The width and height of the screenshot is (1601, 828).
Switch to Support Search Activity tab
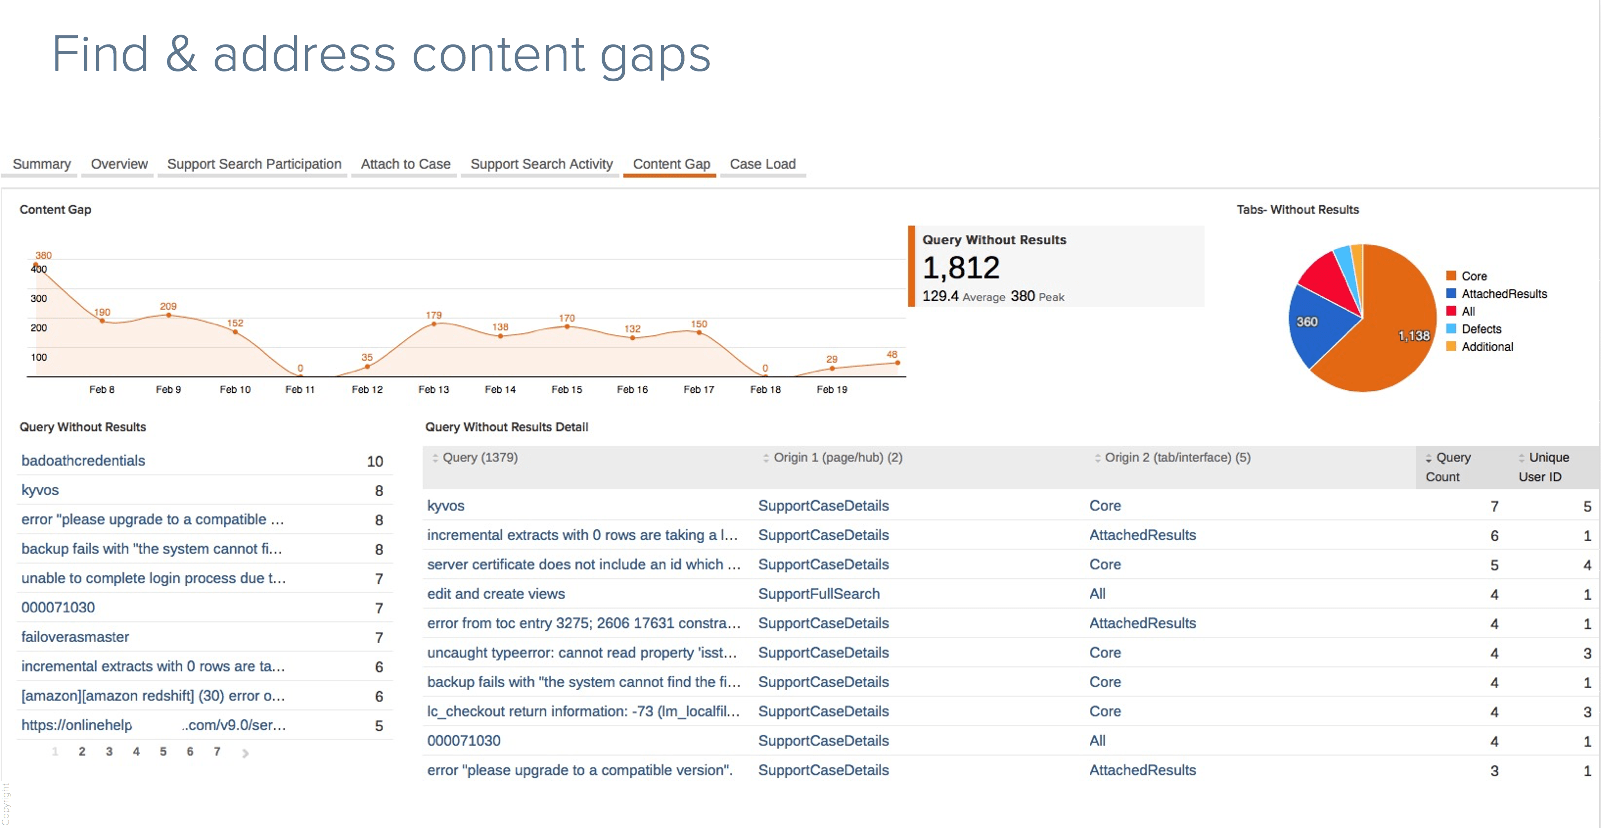541,164
